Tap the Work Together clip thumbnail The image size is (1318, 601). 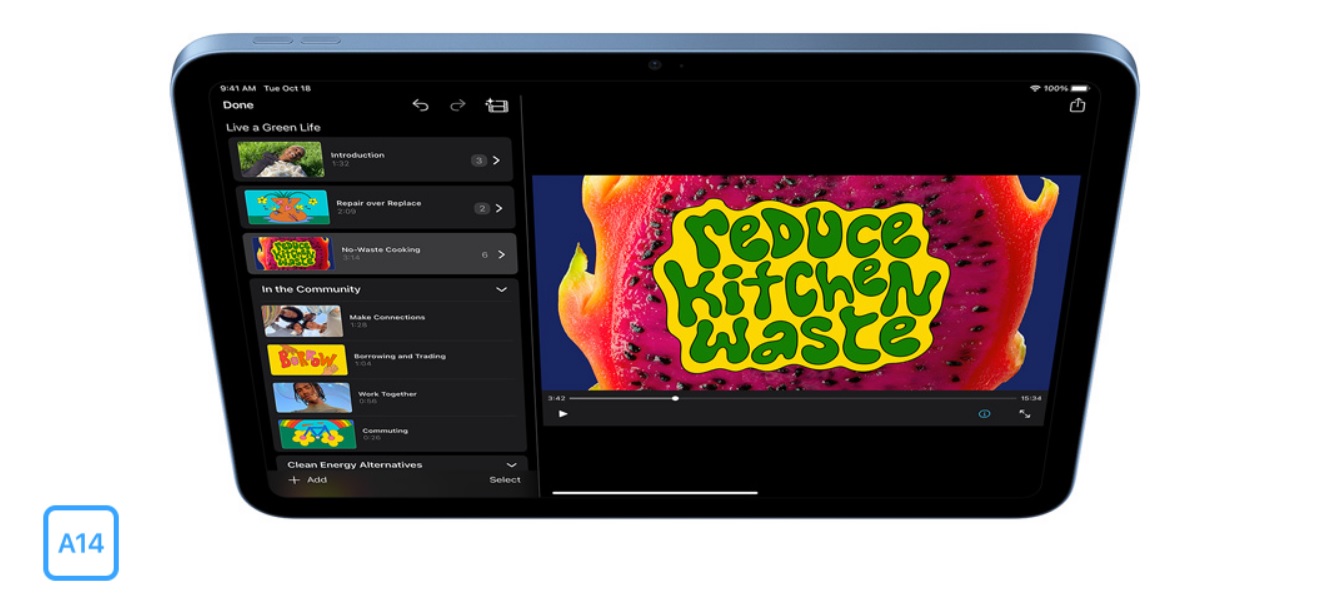pos(313,397)
